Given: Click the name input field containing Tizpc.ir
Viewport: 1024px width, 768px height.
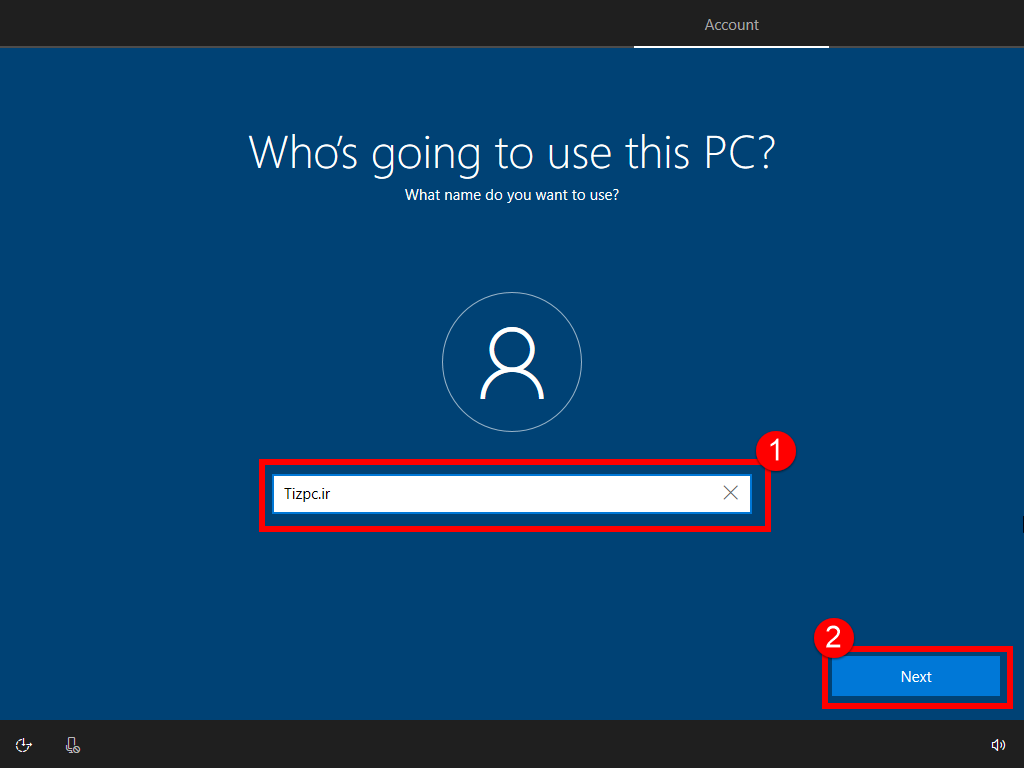Looking at the screenshot, I should click(511, 494).
